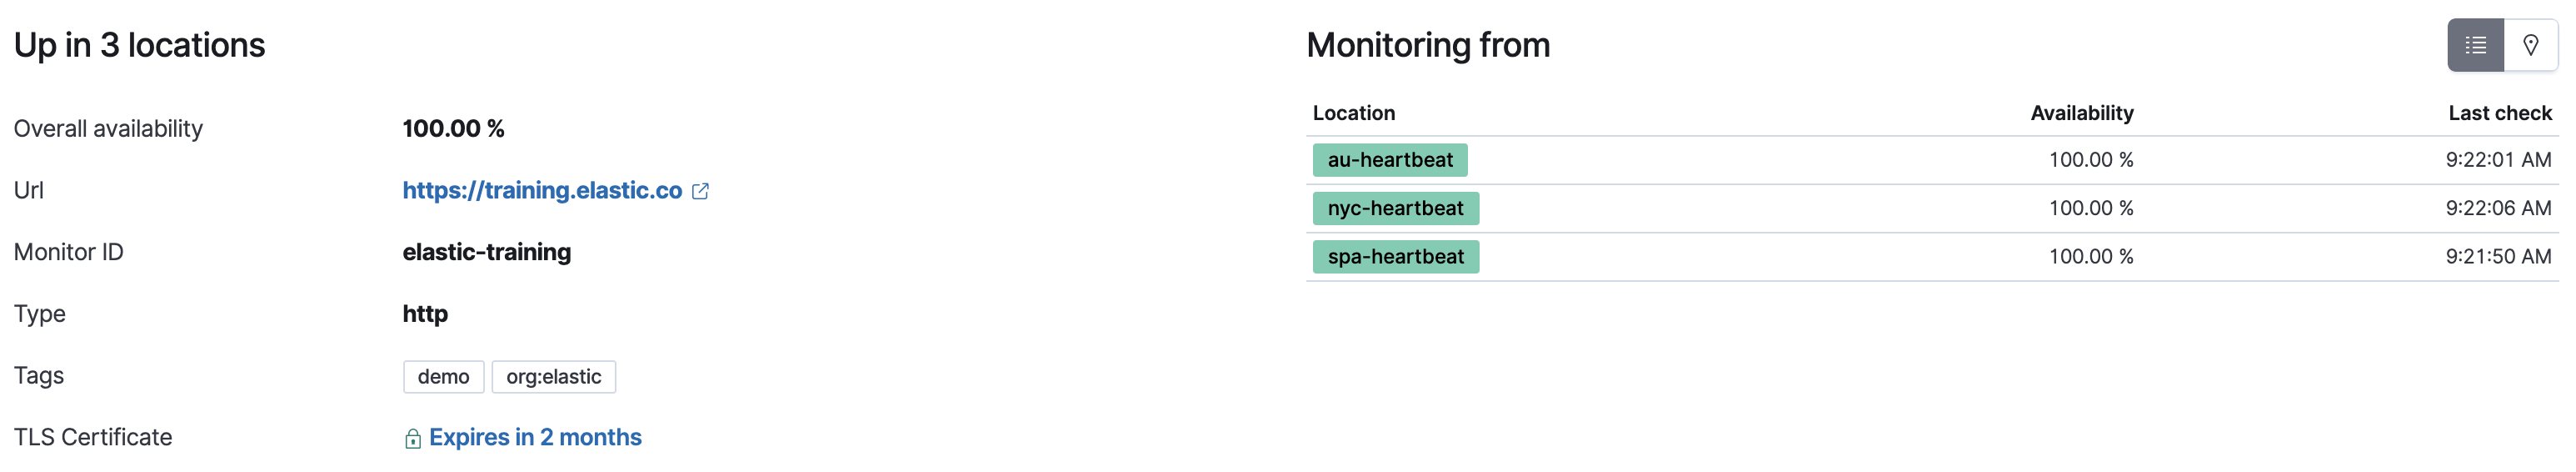This screenshot has height=472, width=2576.
Task: Click the nyc-heartbeat location badge
Action: coord(1395,208)
